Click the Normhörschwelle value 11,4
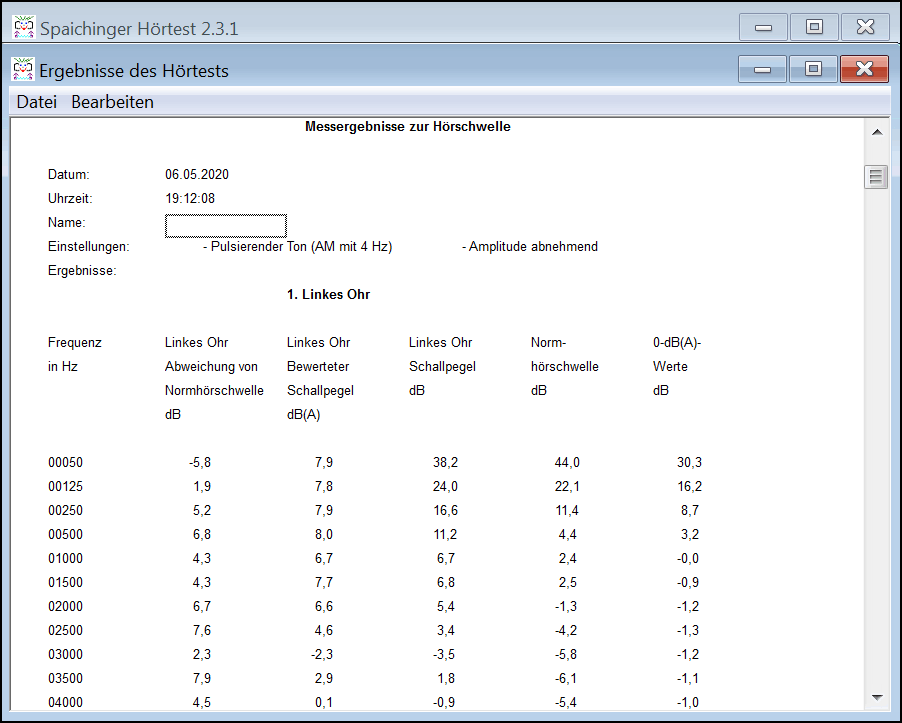 coord(567,511)
